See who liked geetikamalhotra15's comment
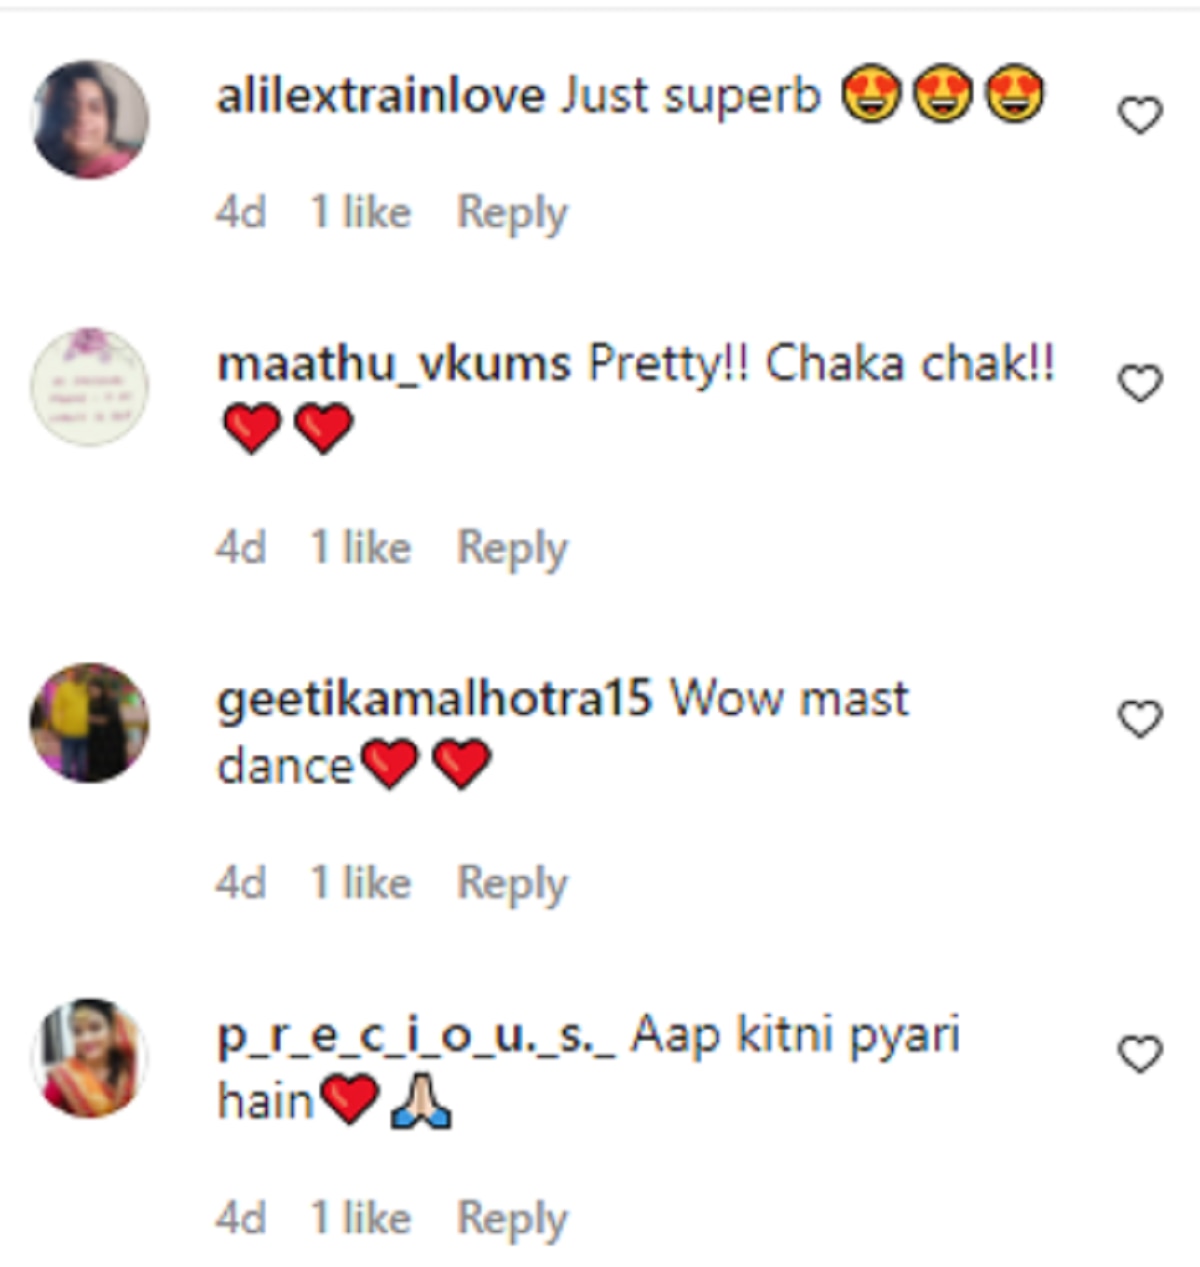 (360, 884)
